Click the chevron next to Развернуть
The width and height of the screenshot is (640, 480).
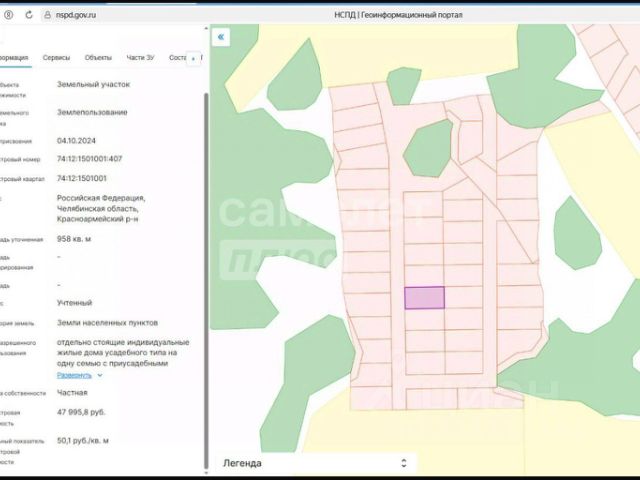click(100, 375)
